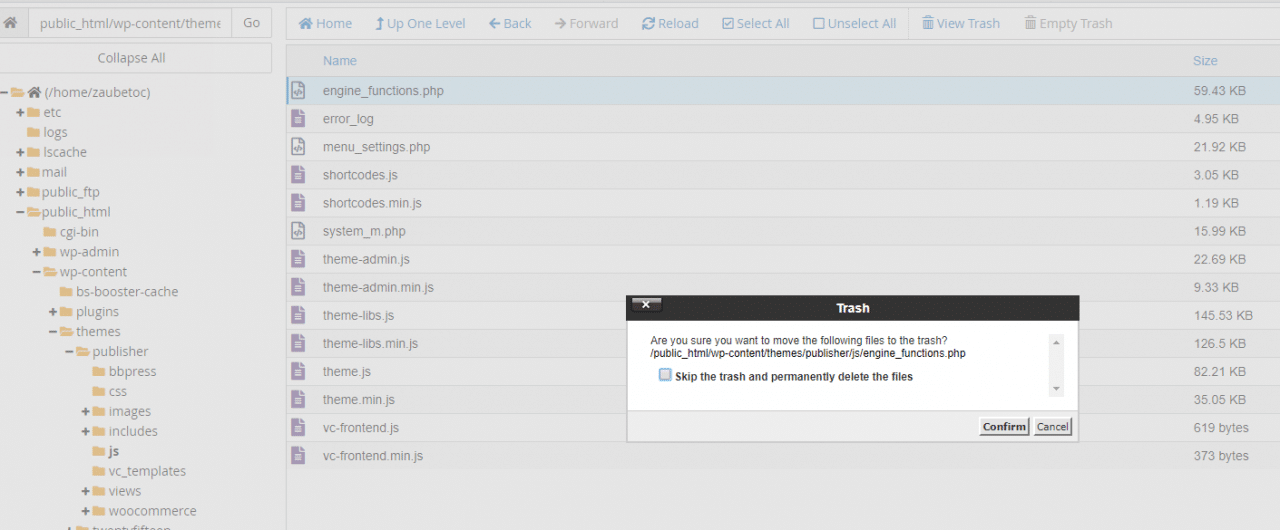The width and height of the screenshot is (1280, 530).
Task: Click the Back arrow in toolbar
Action: 510,23
